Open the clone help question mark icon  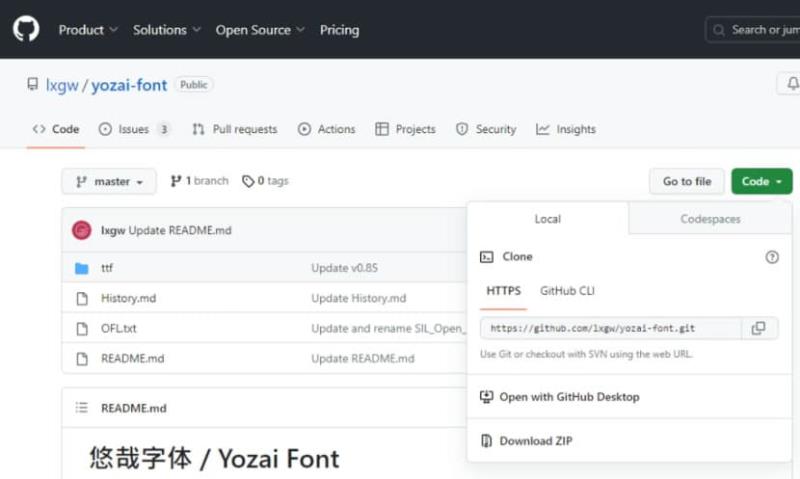click(772, 257)
